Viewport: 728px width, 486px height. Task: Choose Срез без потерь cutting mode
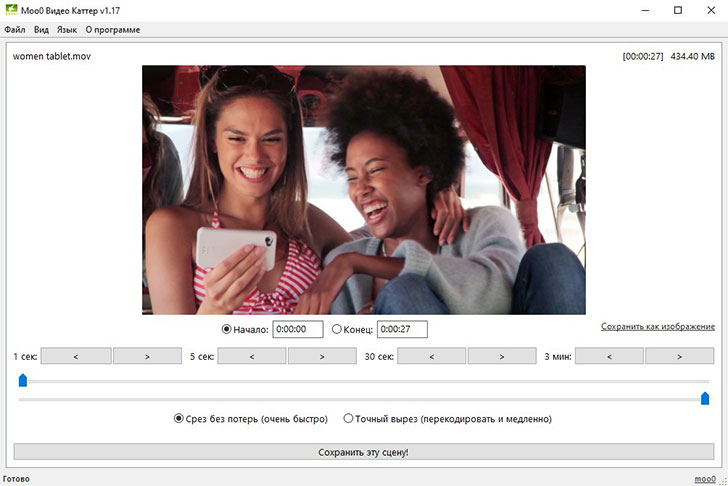[180, 419]
